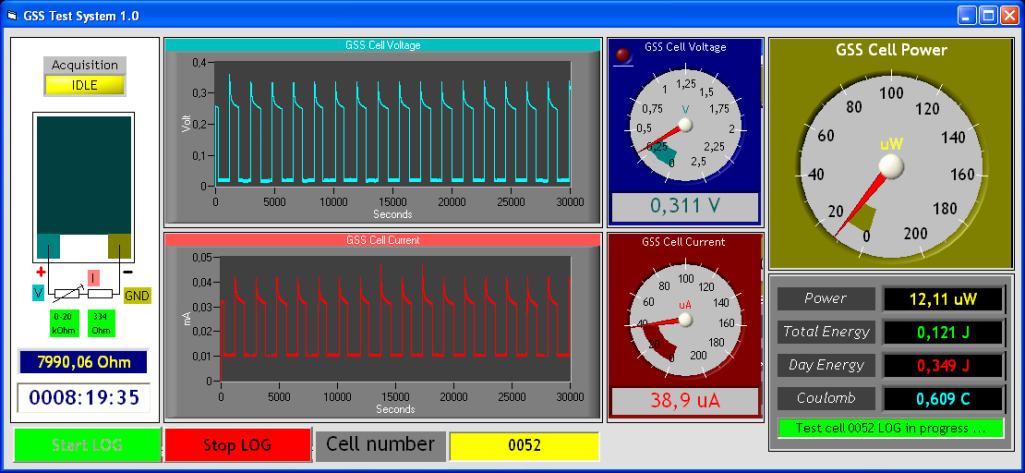Image resolution: width=1025 pixels, height=473 pixels.
Task: Click the GSS Cell Current chart title bar
Action: point(382,240)
